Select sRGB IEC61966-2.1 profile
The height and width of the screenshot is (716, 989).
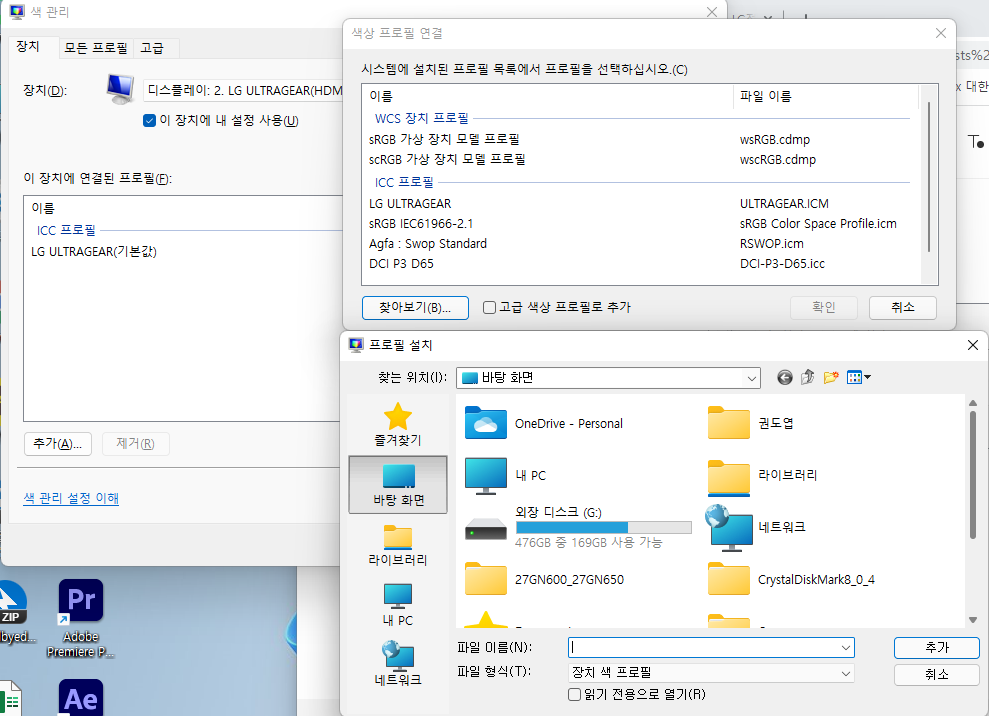(640, 224)
